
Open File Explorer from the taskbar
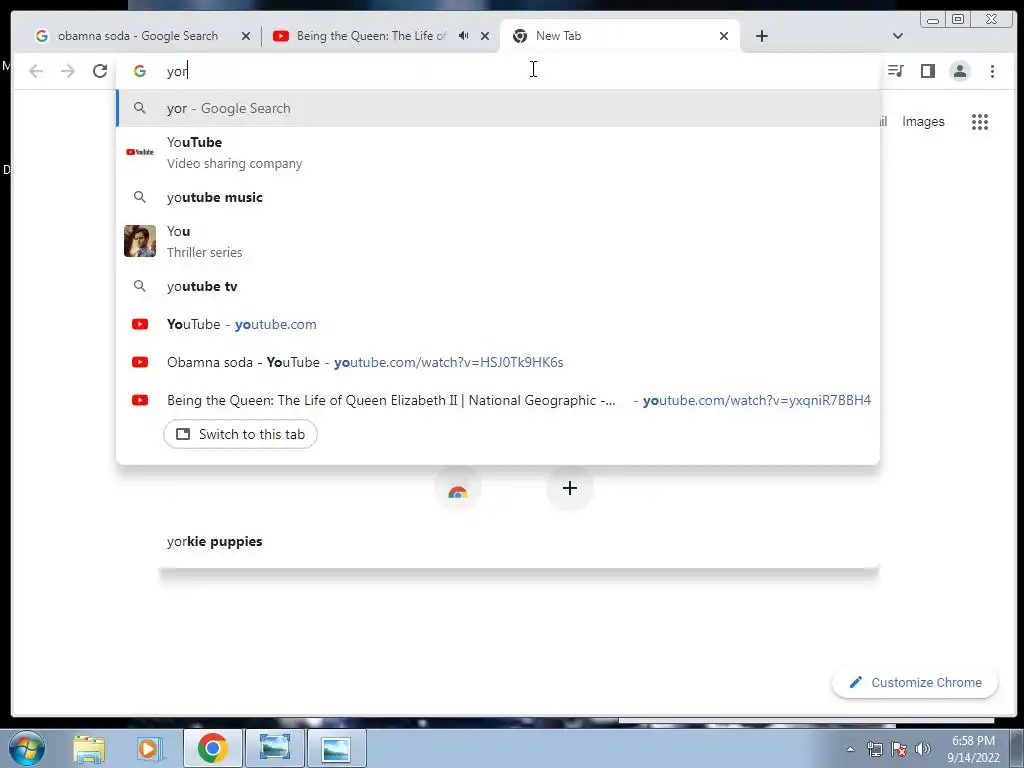click(89, 748)
